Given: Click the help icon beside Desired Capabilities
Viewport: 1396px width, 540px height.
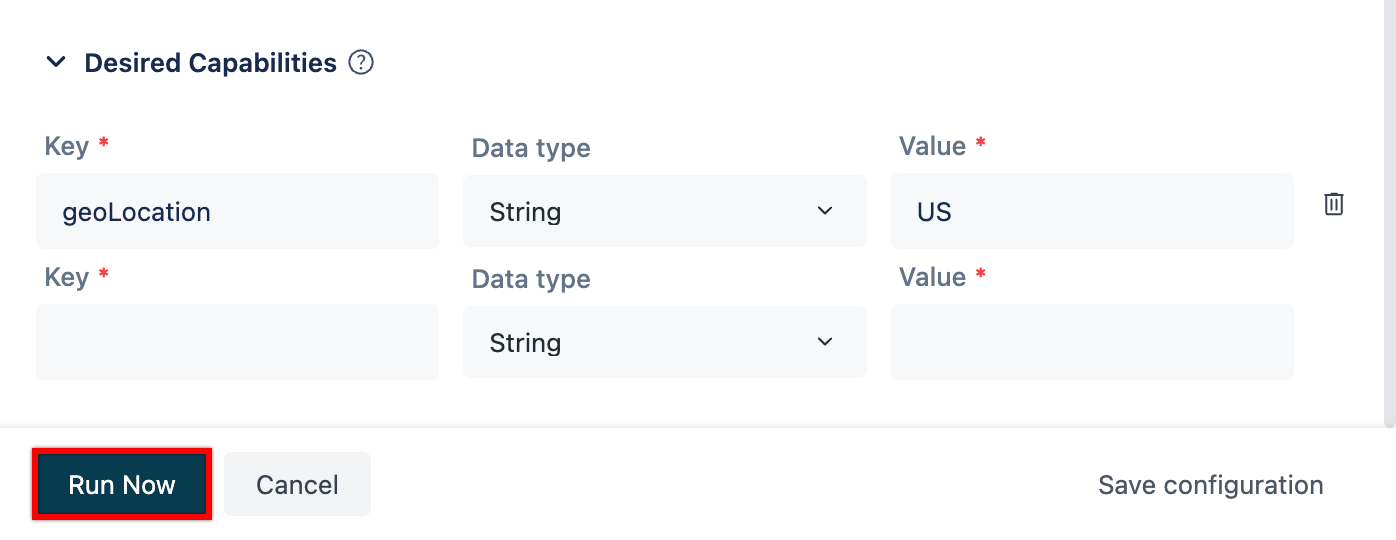Looking at the screenshot, I should pyautogui.click(x=361, y=63).
